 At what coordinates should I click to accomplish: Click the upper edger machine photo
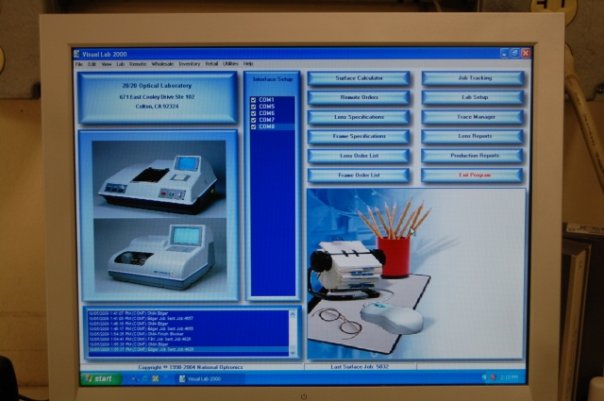coord(159,178)
